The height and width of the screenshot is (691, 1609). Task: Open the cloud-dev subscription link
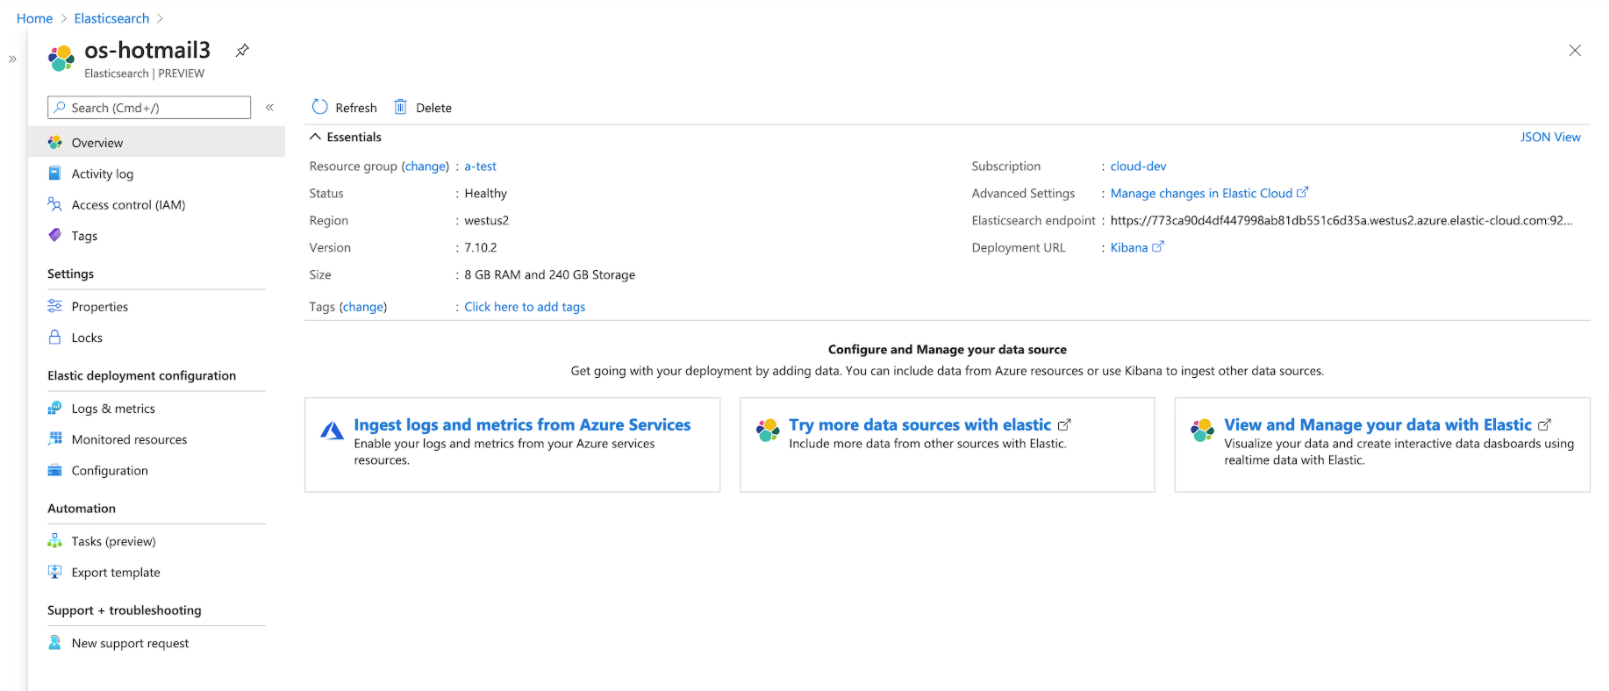point(1138,166)
